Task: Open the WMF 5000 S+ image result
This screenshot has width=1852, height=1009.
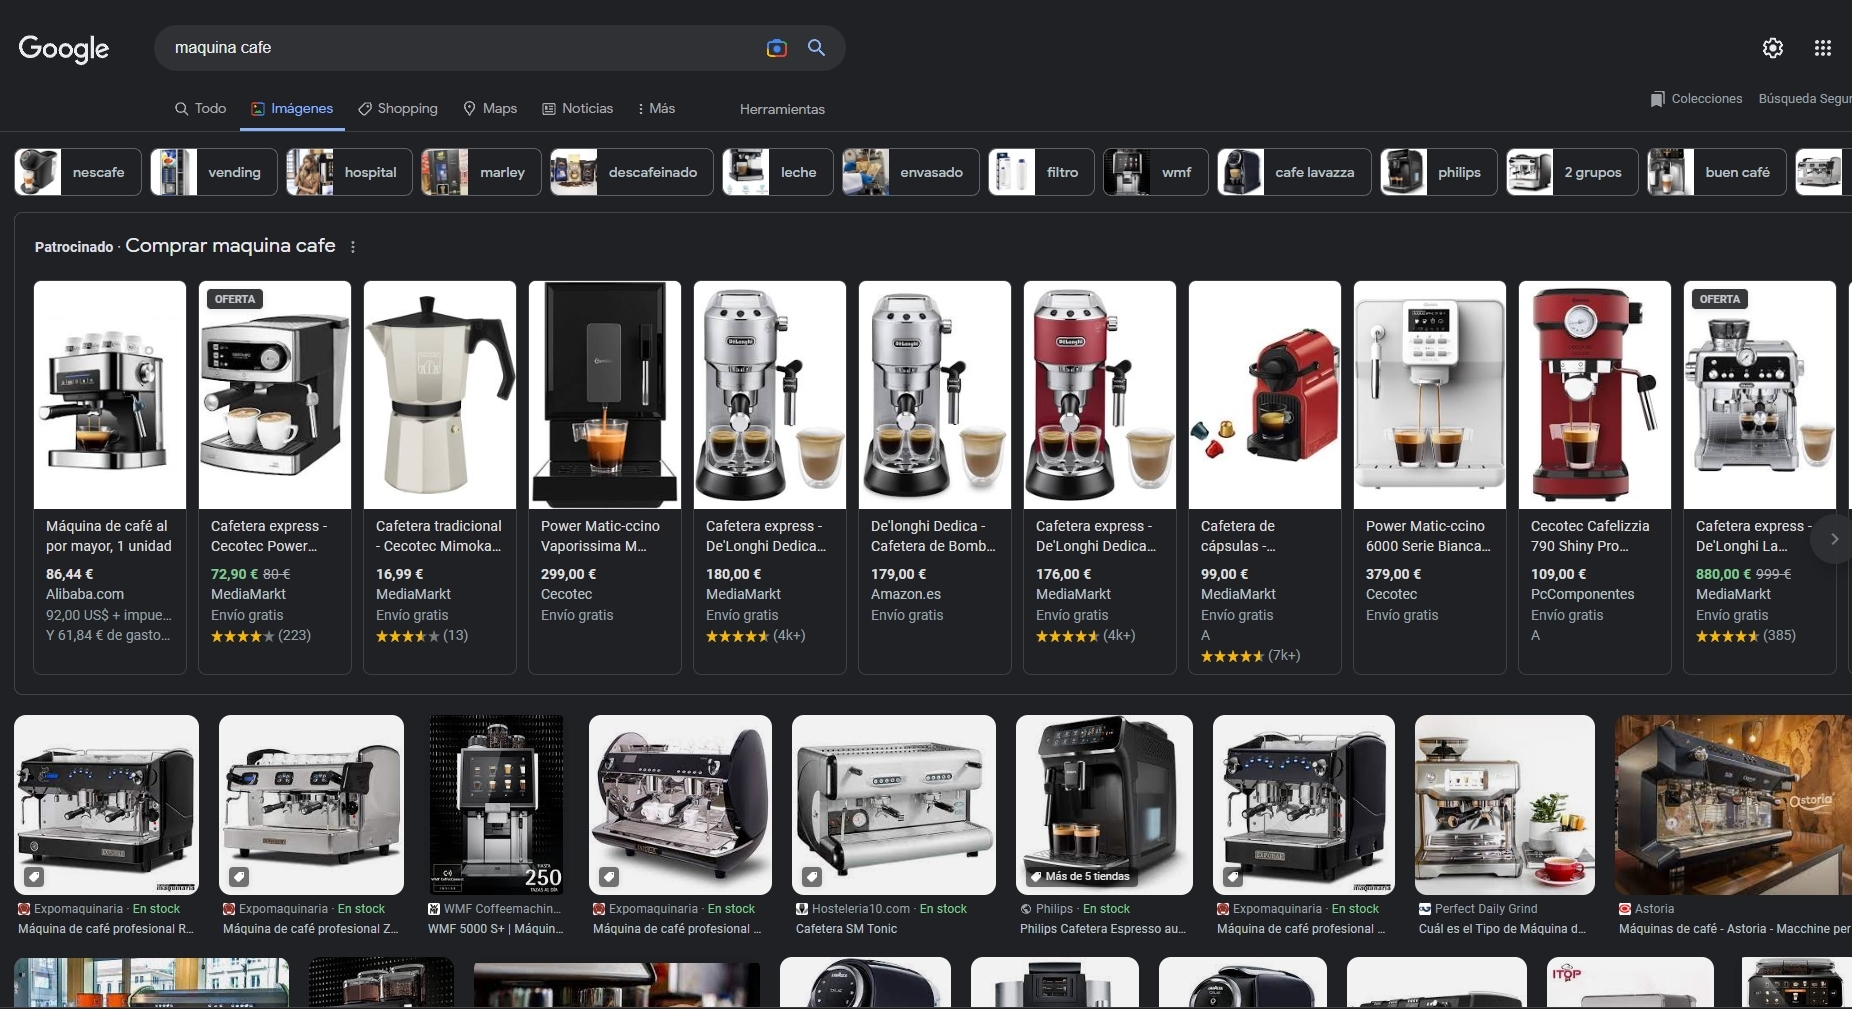Action: (x=496, y=805)
